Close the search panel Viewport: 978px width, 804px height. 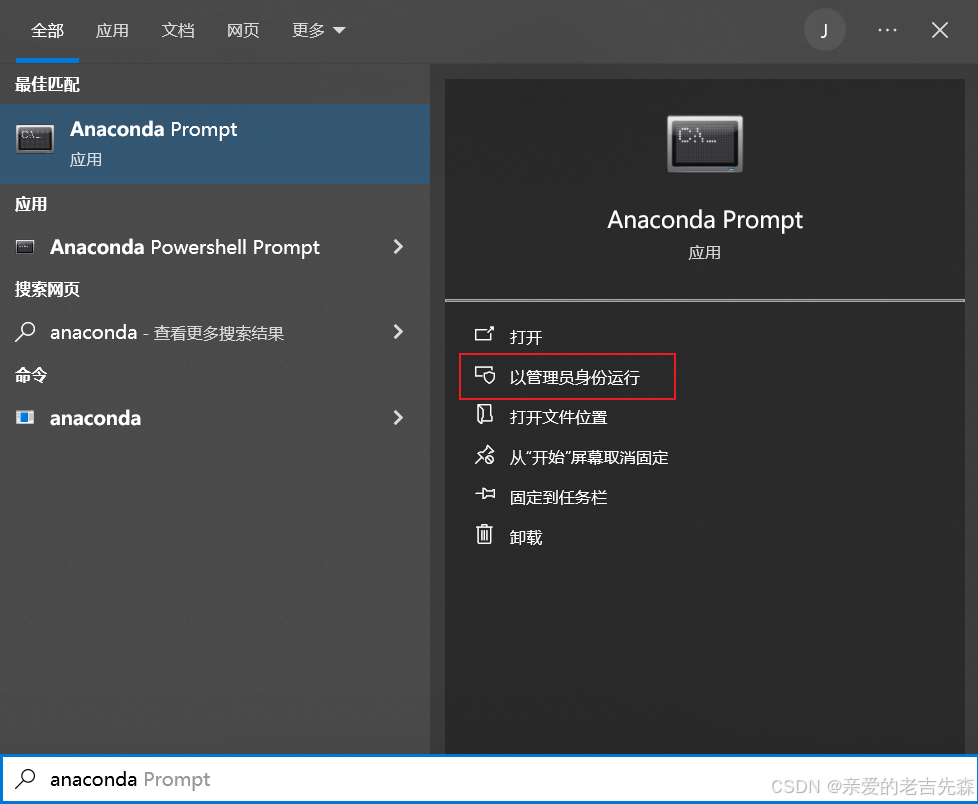tap(939, 30)
